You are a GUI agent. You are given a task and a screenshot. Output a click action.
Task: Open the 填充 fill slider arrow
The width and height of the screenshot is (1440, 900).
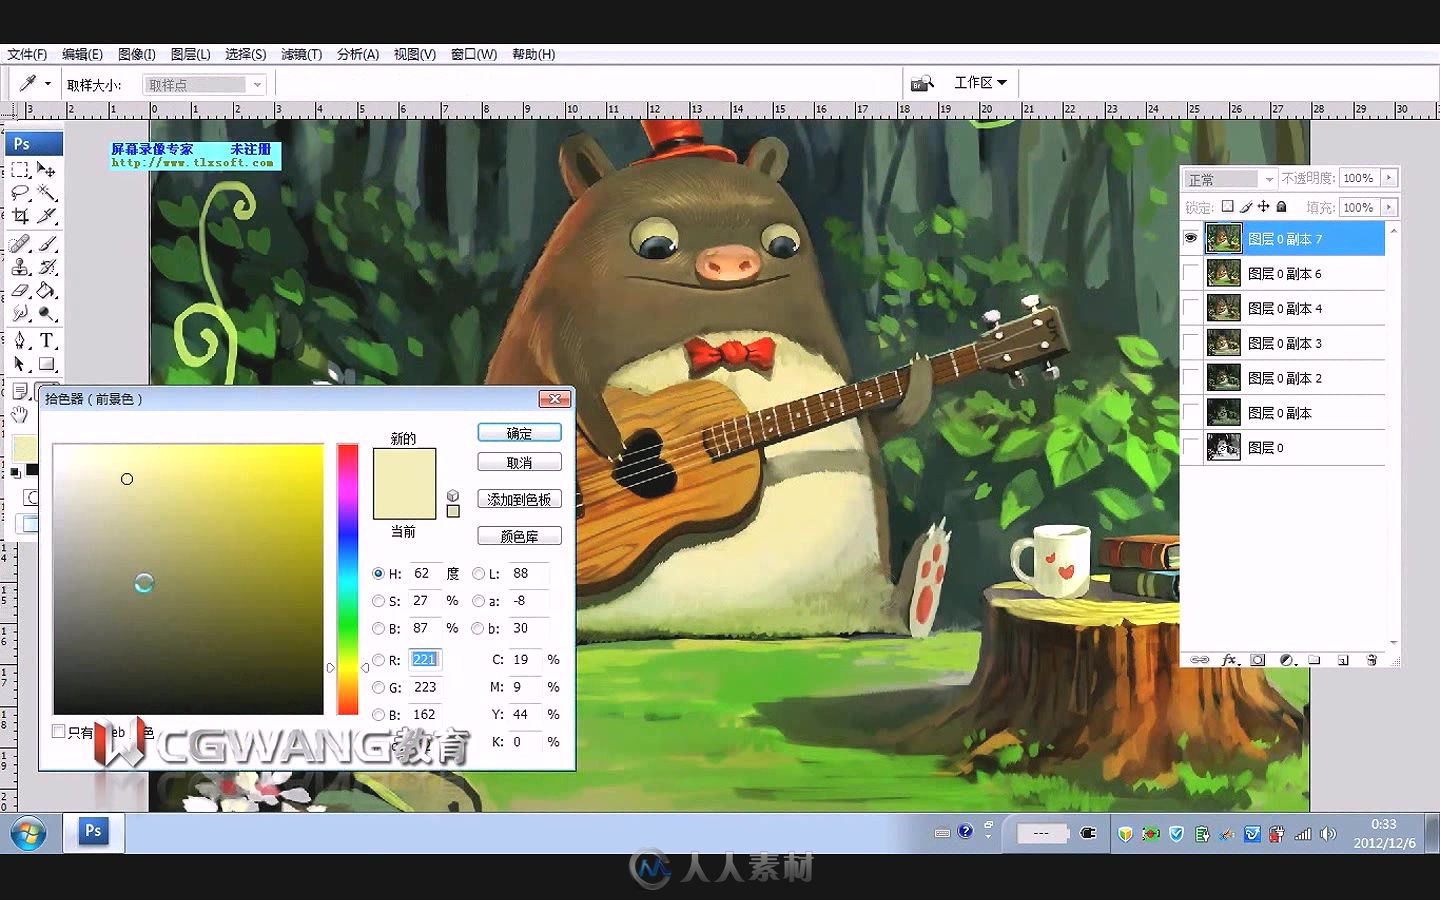click(x=1388, y=207)
